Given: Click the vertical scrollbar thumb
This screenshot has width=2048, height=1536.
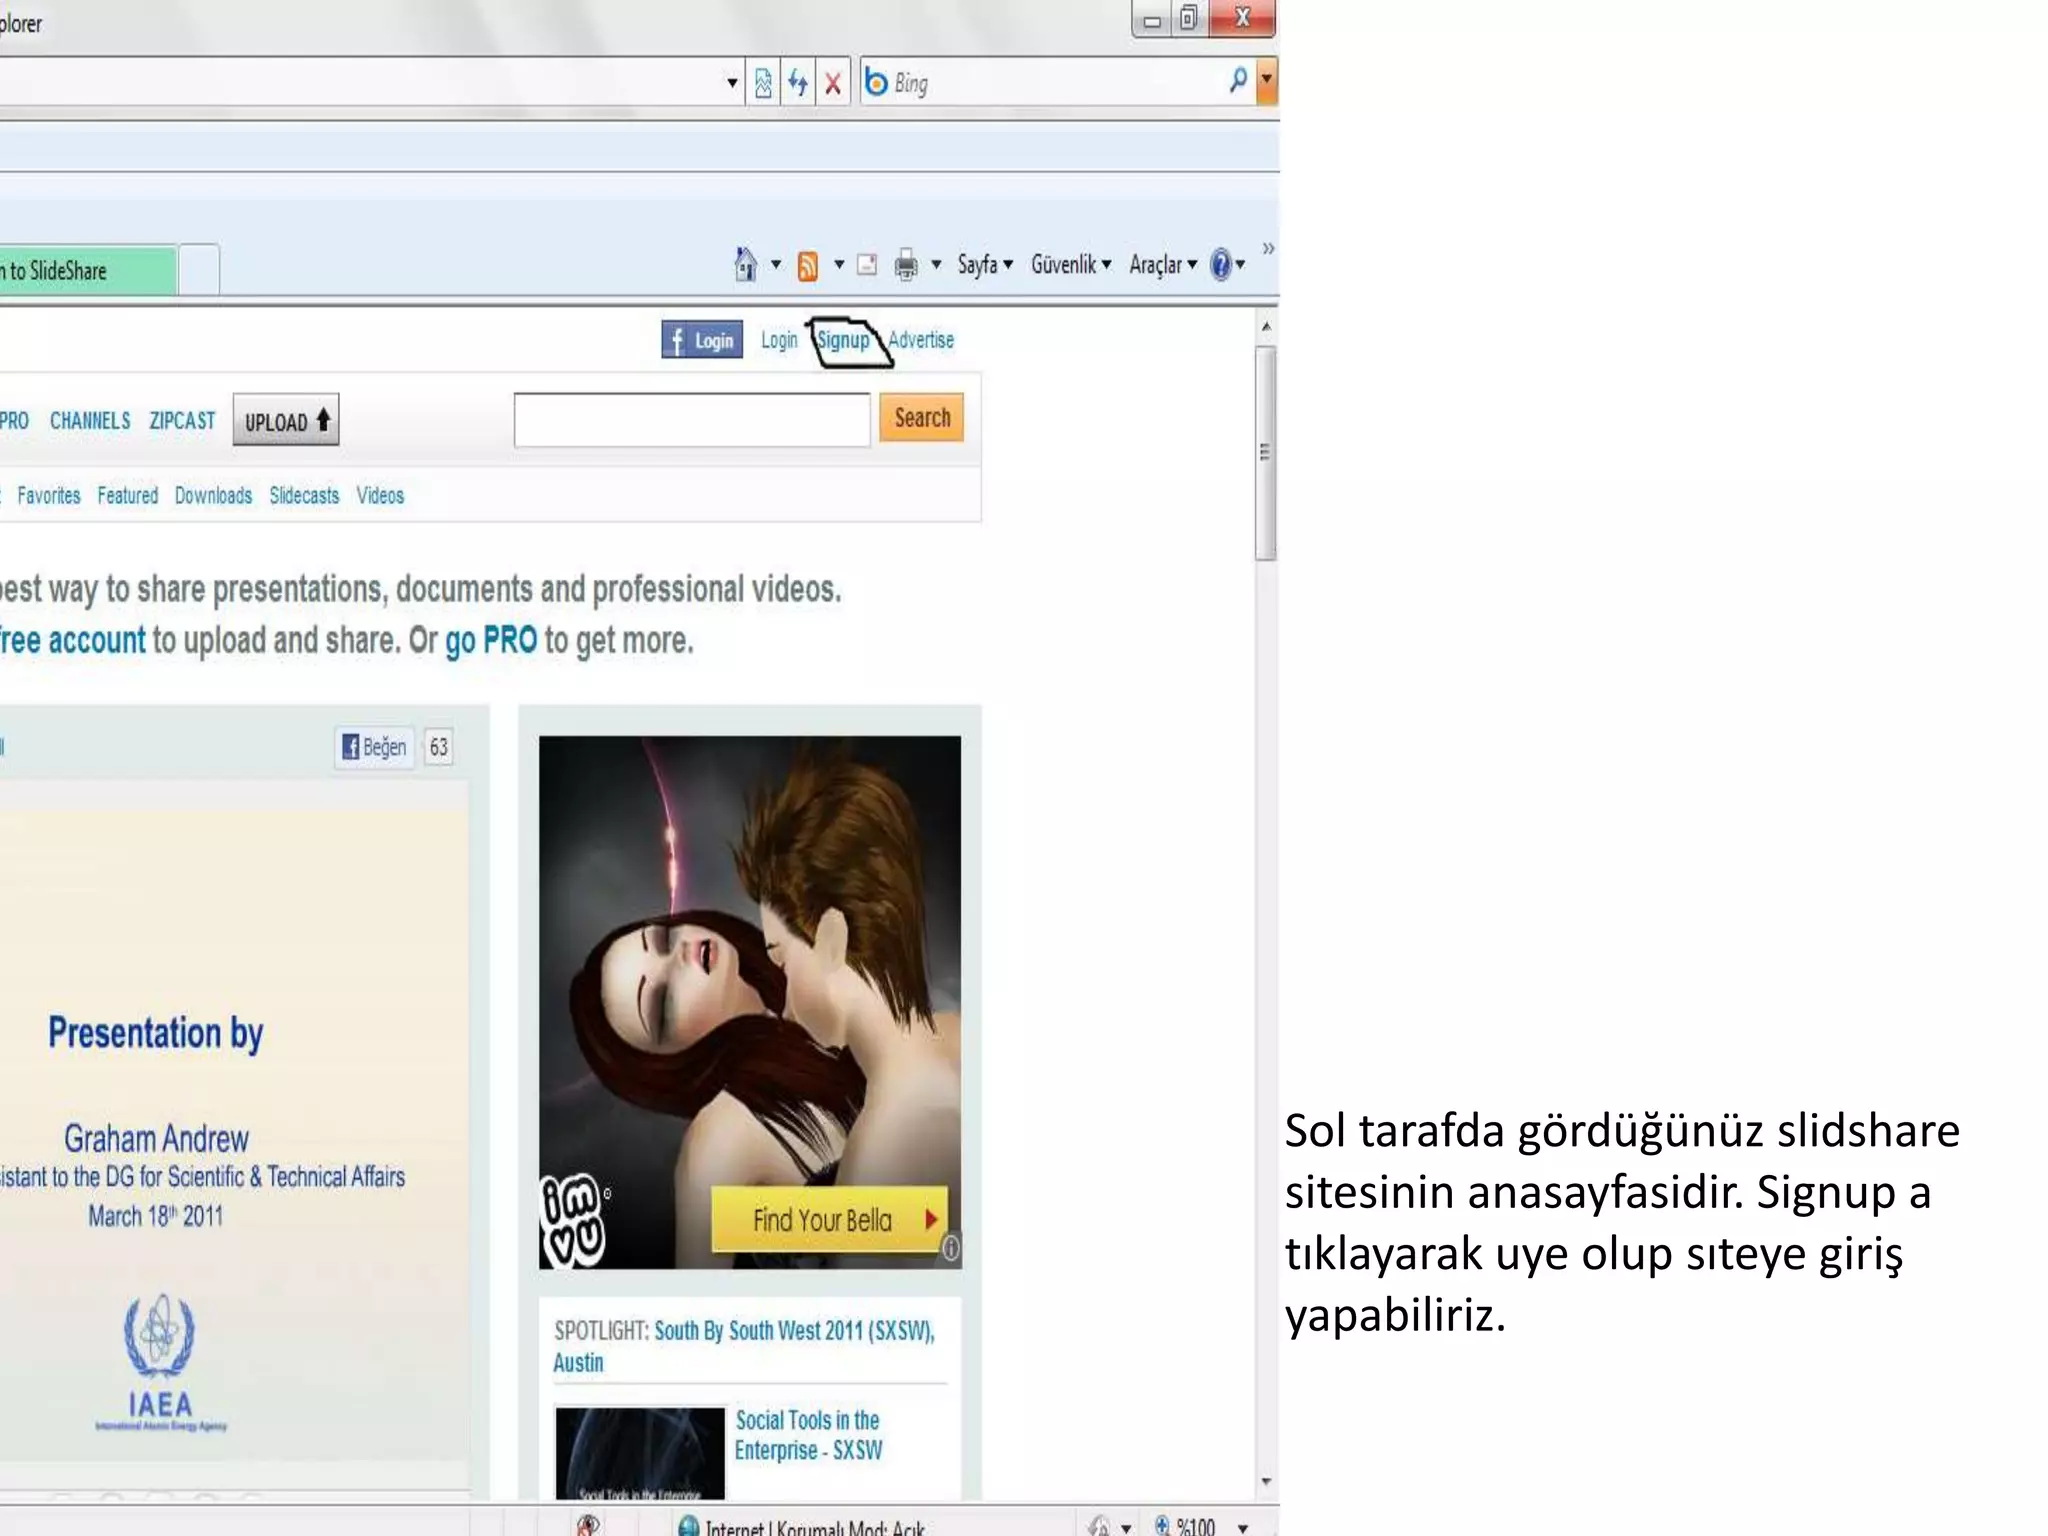Looking at the screenshot, I should [1265, 452].
